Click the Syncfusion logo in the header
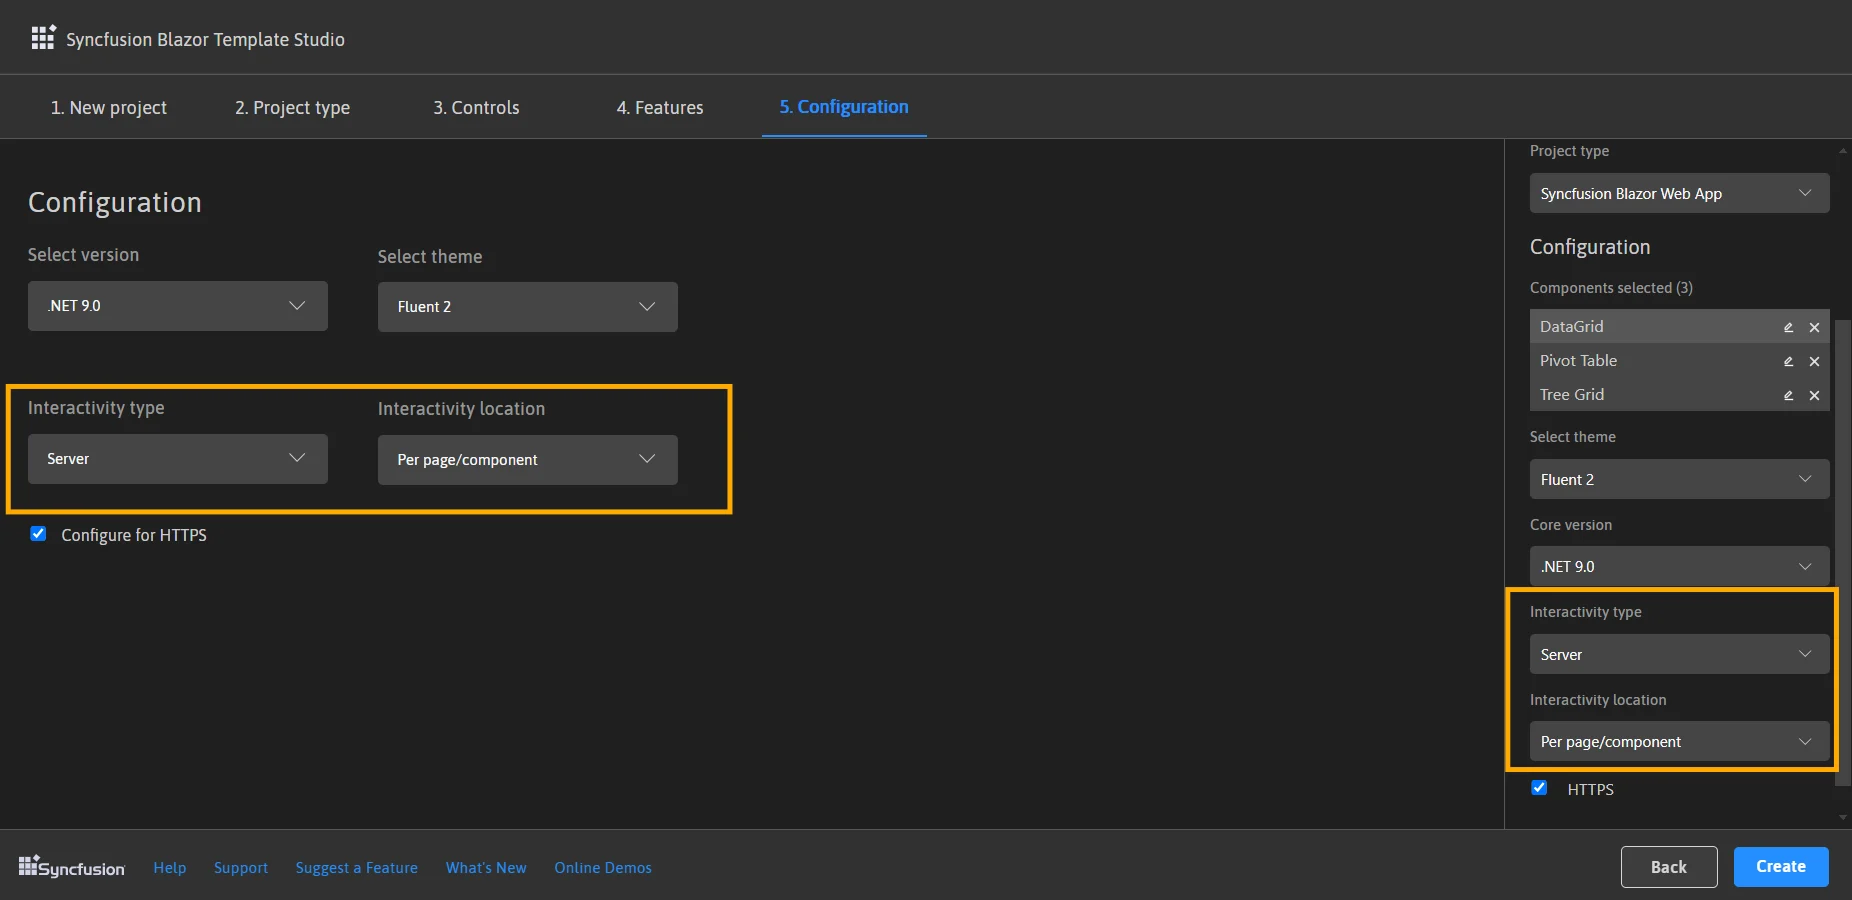This screenshot has width=1852, height=900. pos(43,37)
